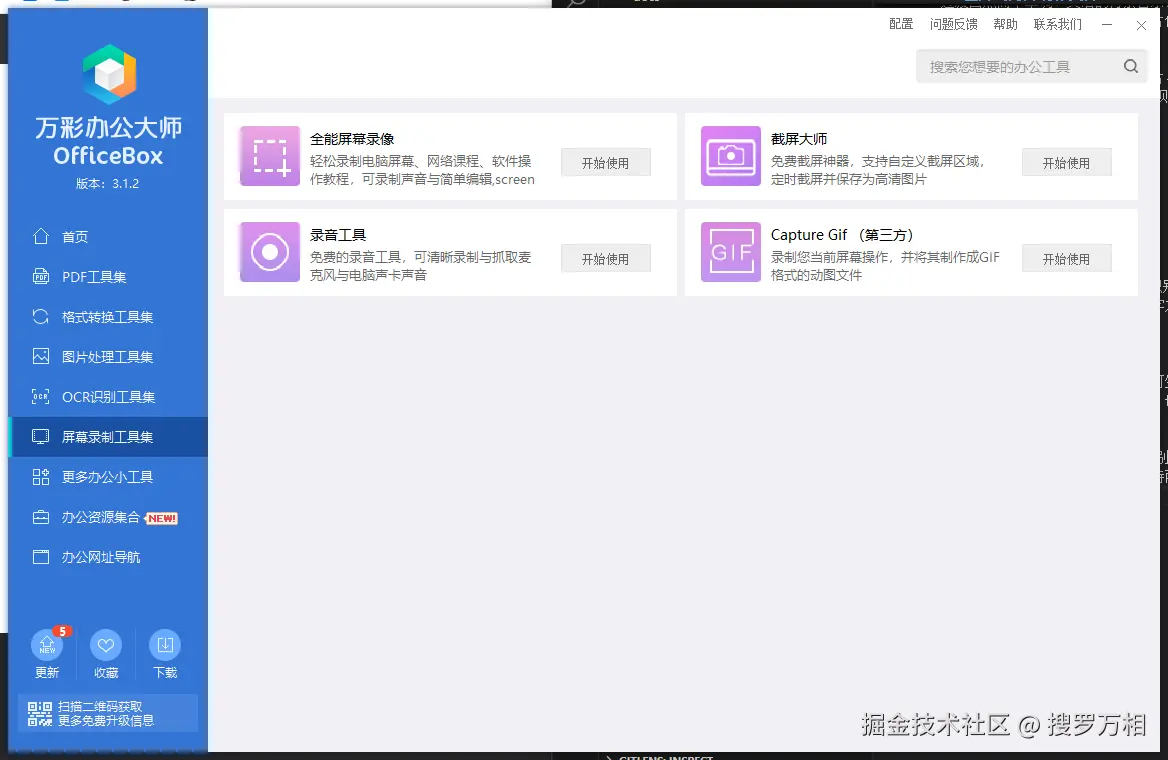Click the more office tools grid icon
1168x760 pixels.
(x=41, y=477)
